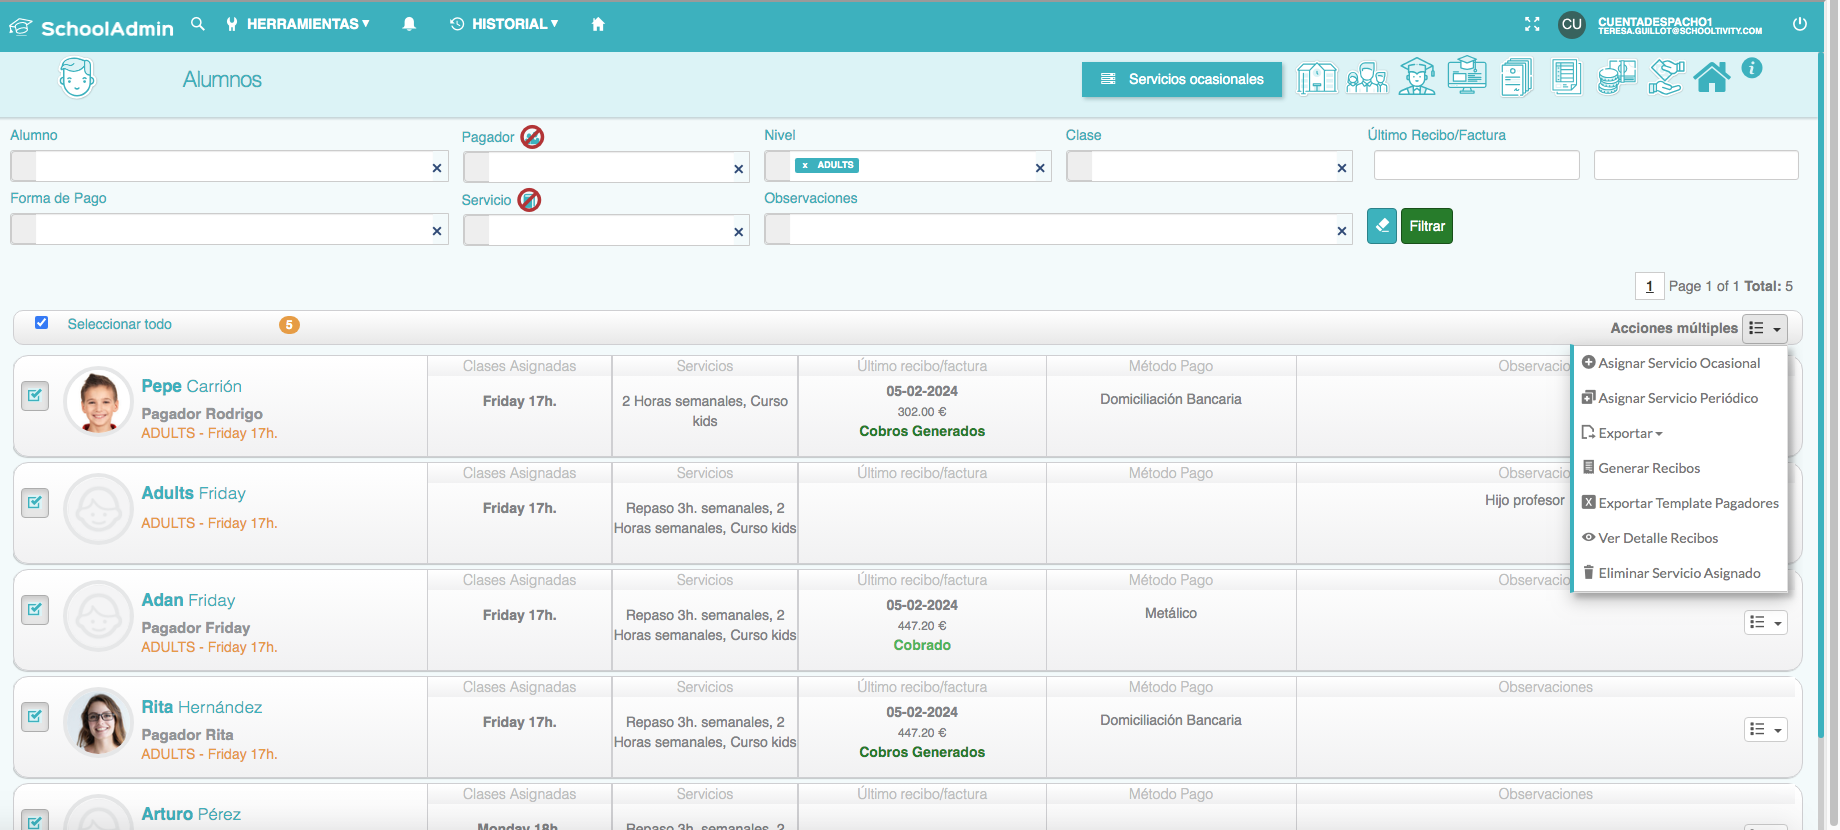Click the CU user avatar
Image resolution: width=1840 pixels, height=830 pixels.
coord(1572,24)
